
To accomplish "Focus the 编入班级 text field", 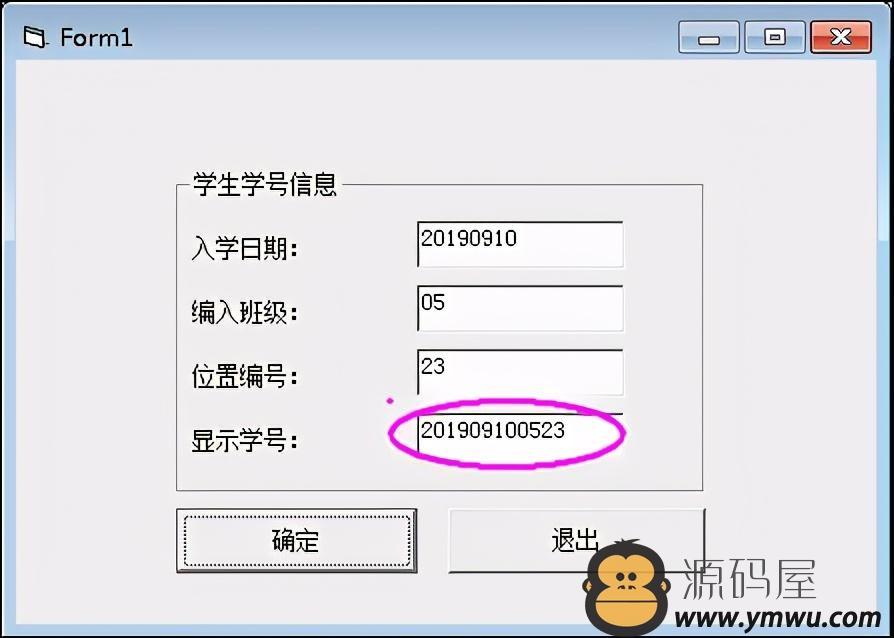I will [520, 308].
